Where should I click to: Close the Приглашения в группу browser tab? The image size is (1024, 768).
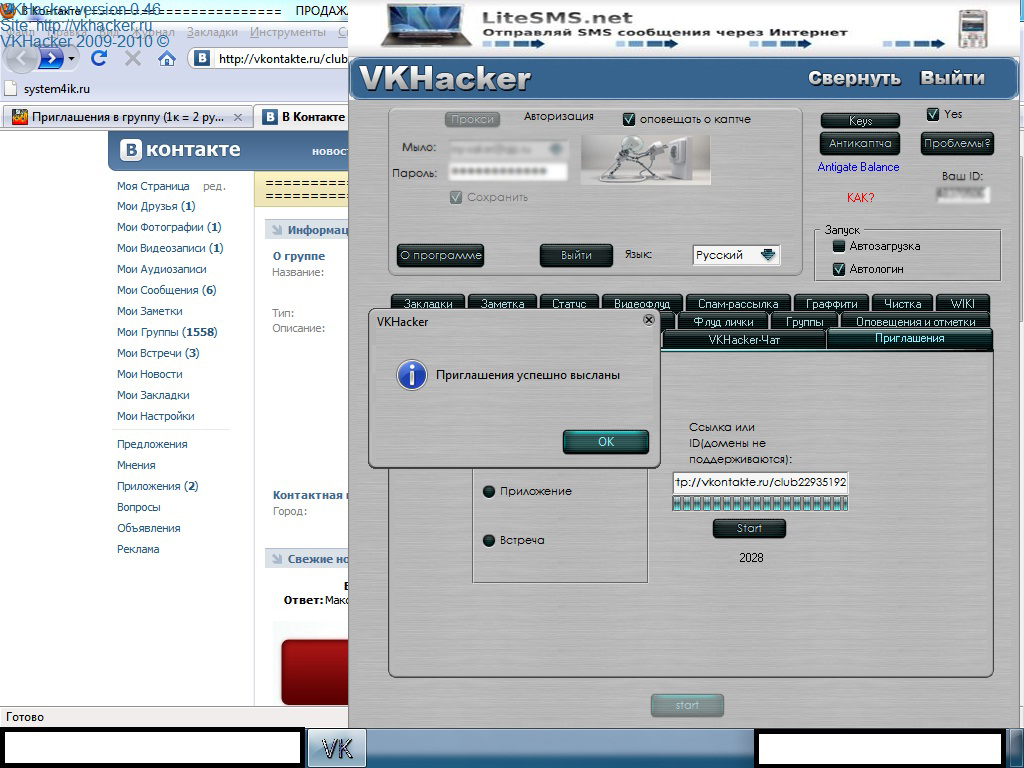tap(238, 118)
